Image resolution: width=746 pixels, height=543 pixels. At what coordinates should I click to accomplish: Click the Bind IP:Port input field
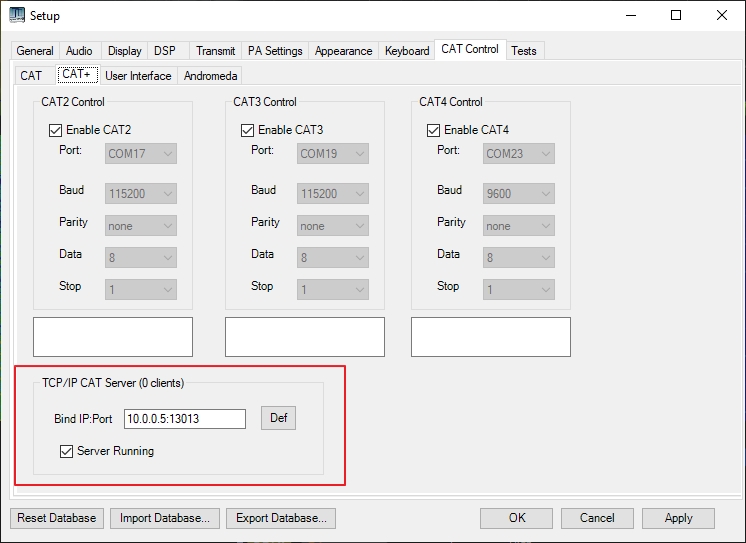184,419
